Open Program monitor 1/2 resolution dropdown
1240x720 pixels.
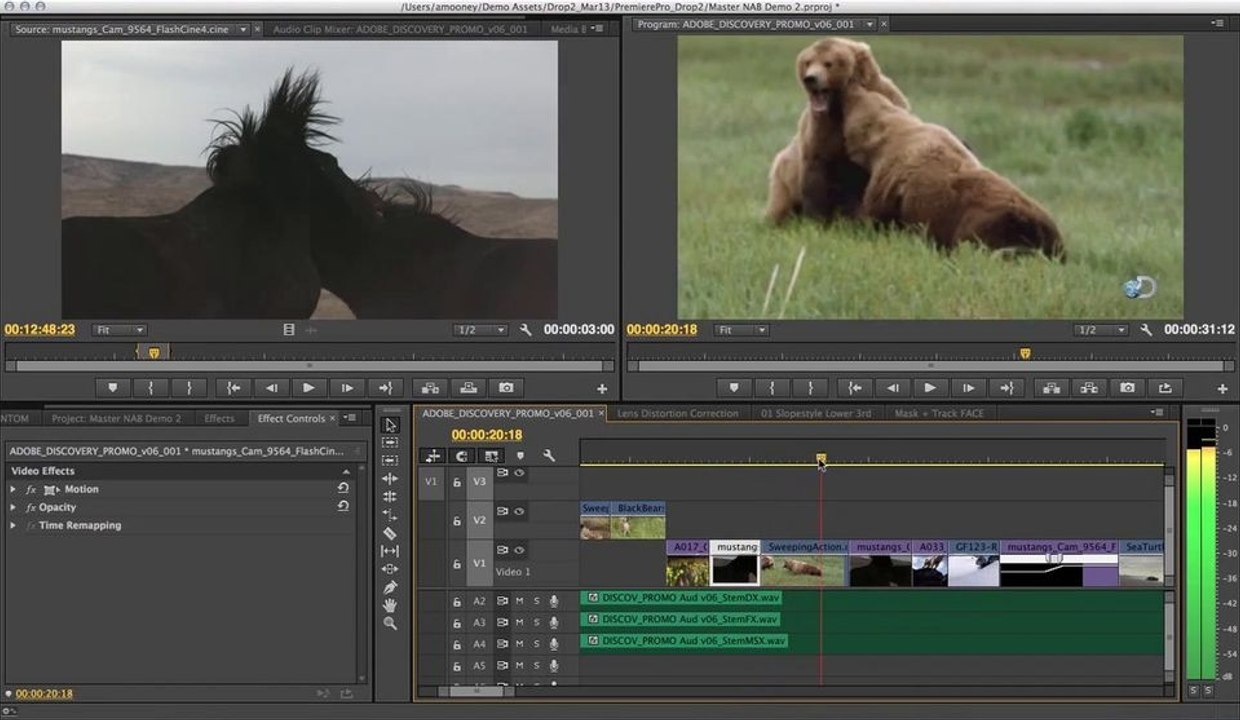tap(1102, 330)
